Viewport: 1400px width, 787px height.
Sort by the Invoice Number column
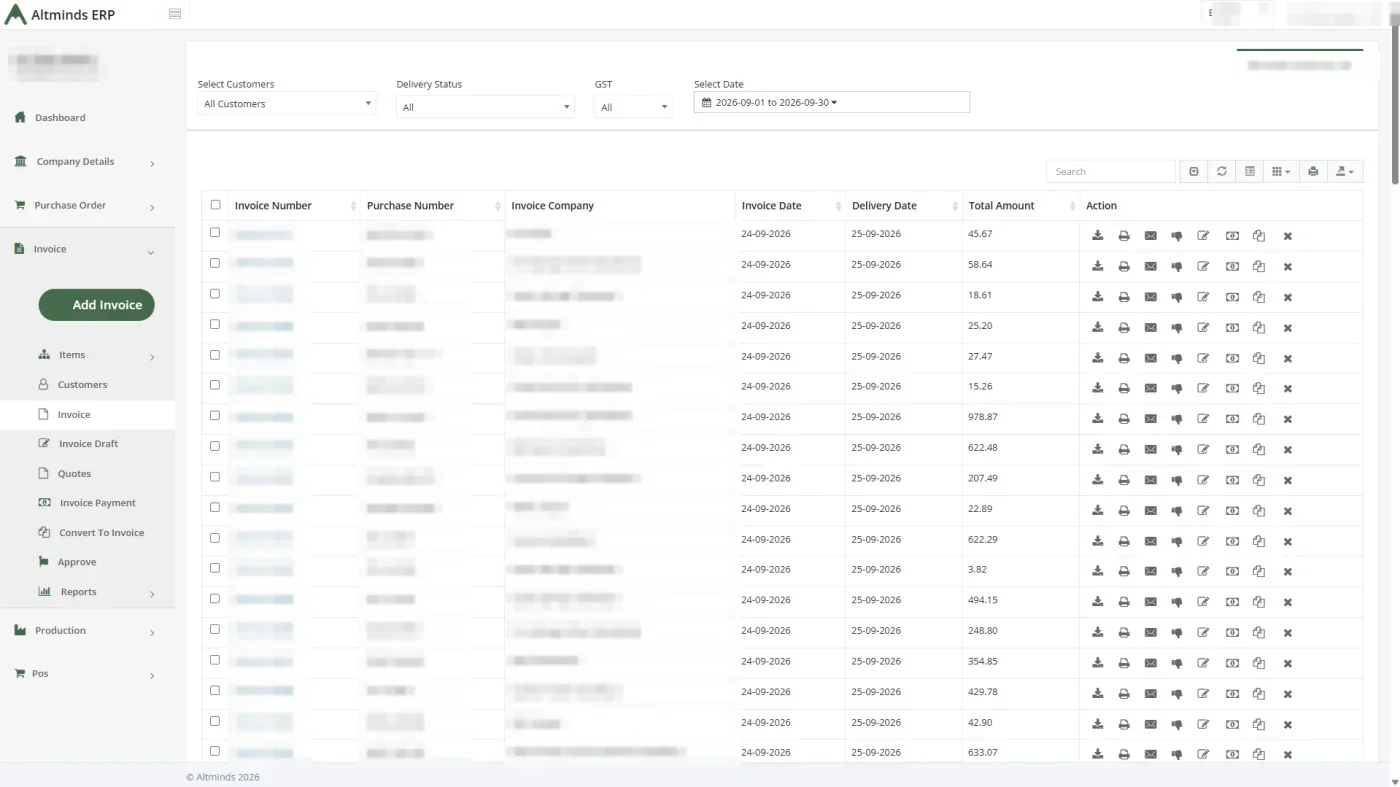pyautogui.click(x=294, y=206)
